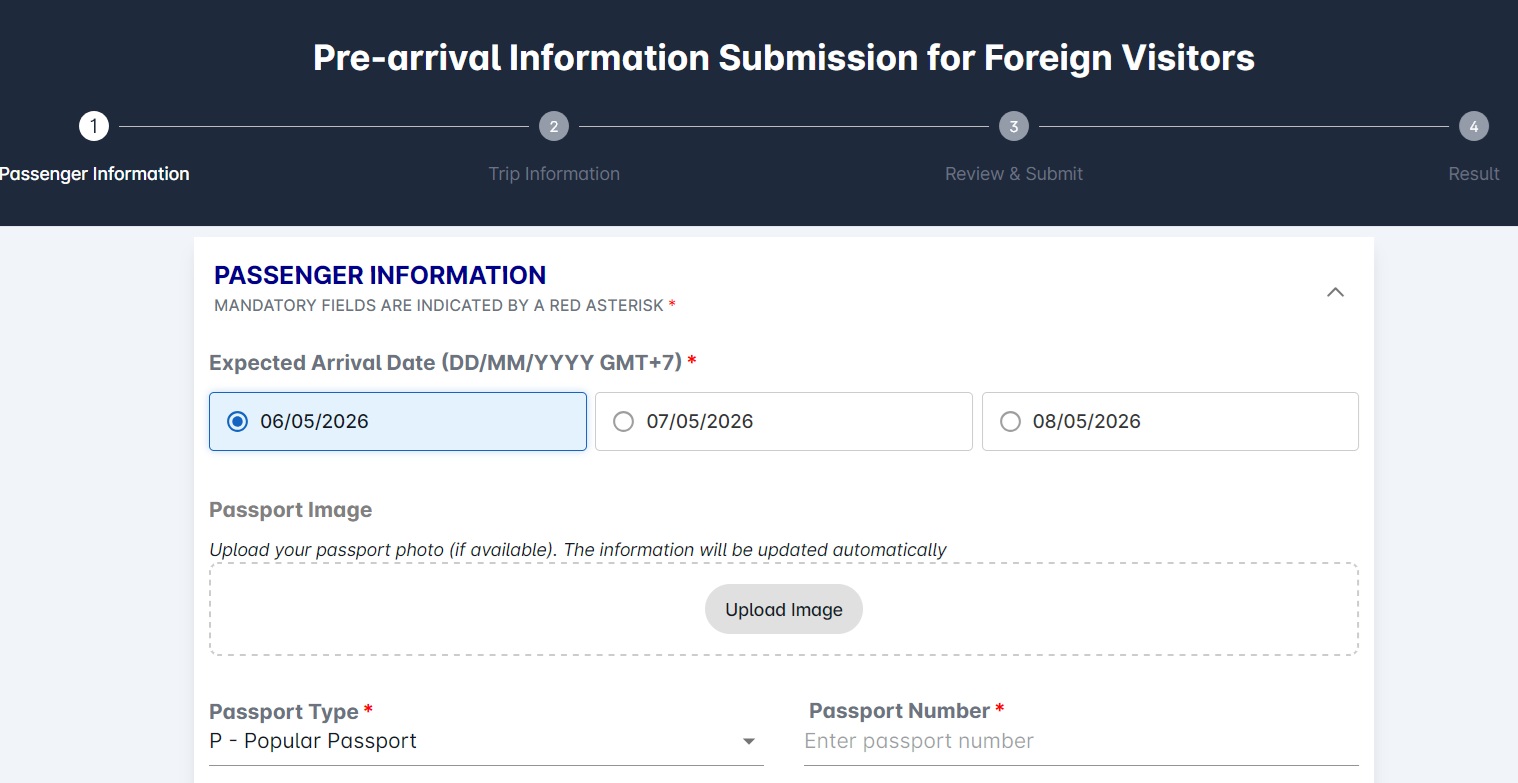Click the P - Popular Passport combo box

click(486, 742)
